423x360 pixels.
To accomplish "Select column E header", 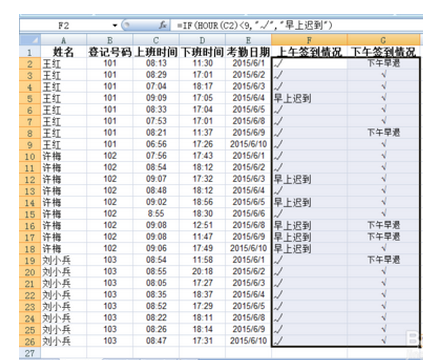I will [x=248, y=40].
